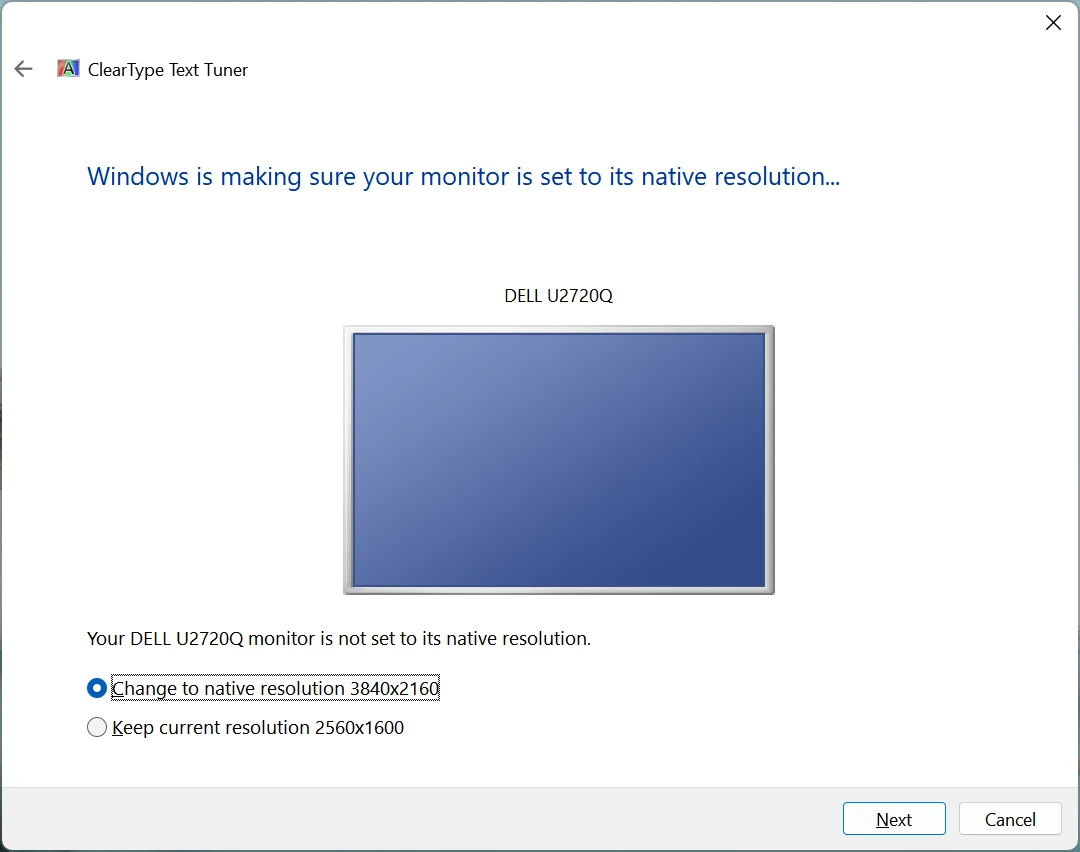
Task: Click the native resolution heading text
Action: click(463, 176)
